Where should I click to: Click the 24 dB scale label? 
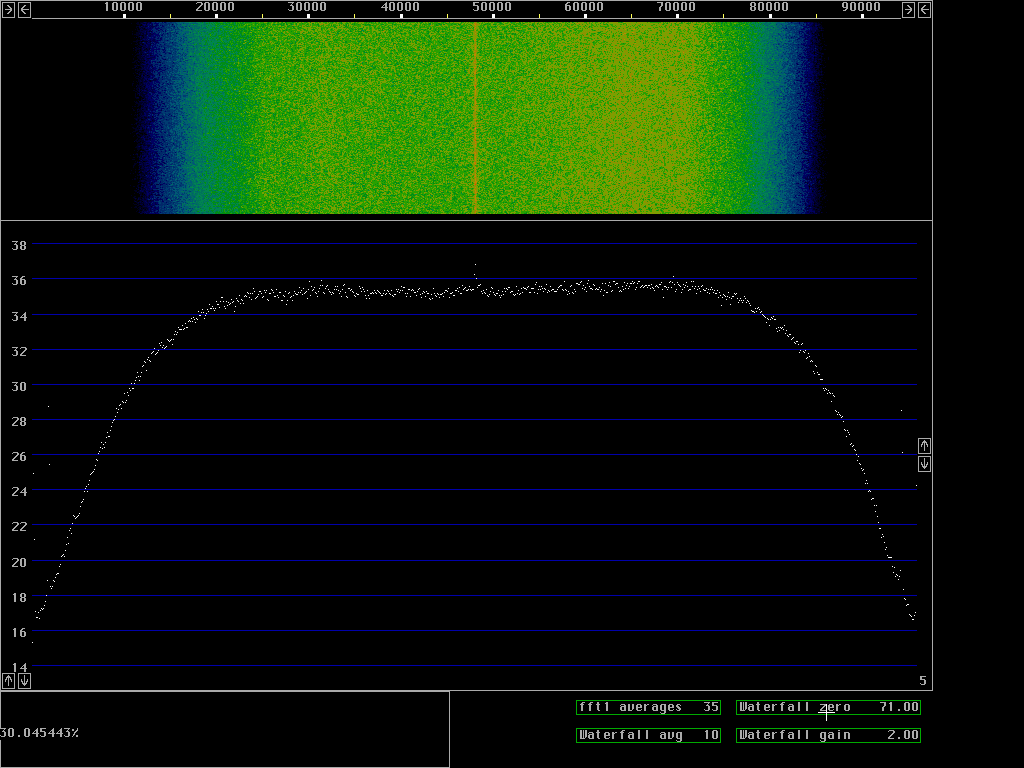[19, 492]
